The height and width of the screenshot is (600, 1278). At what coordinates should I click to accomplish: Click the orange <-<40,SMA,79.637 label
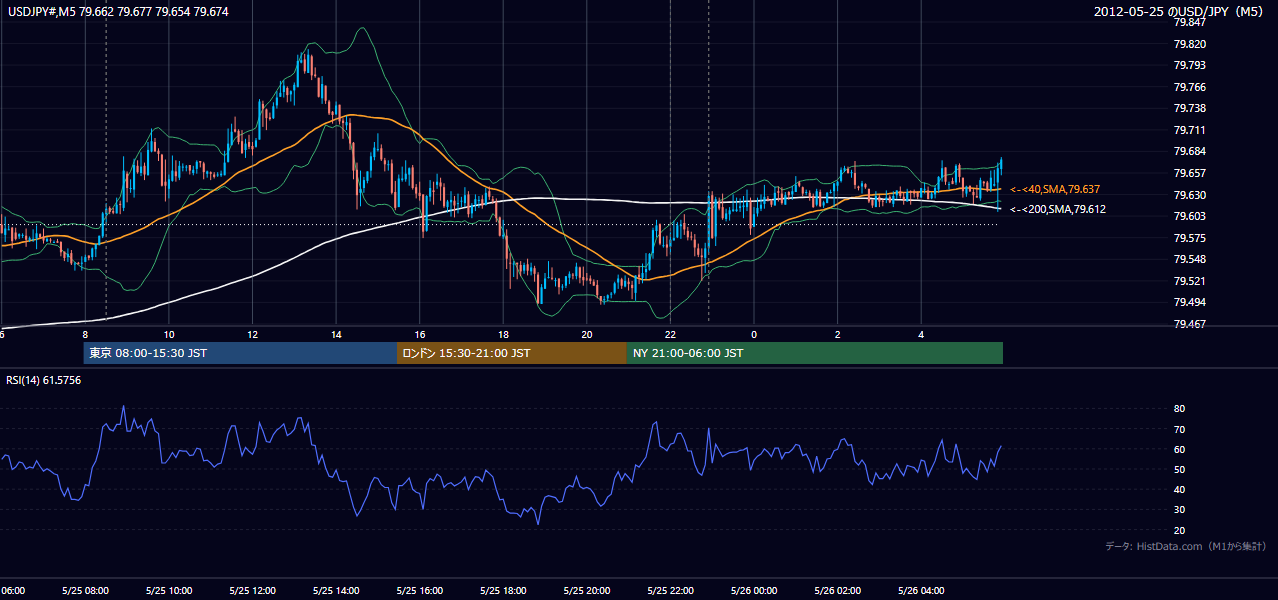tap(1055, 189)
